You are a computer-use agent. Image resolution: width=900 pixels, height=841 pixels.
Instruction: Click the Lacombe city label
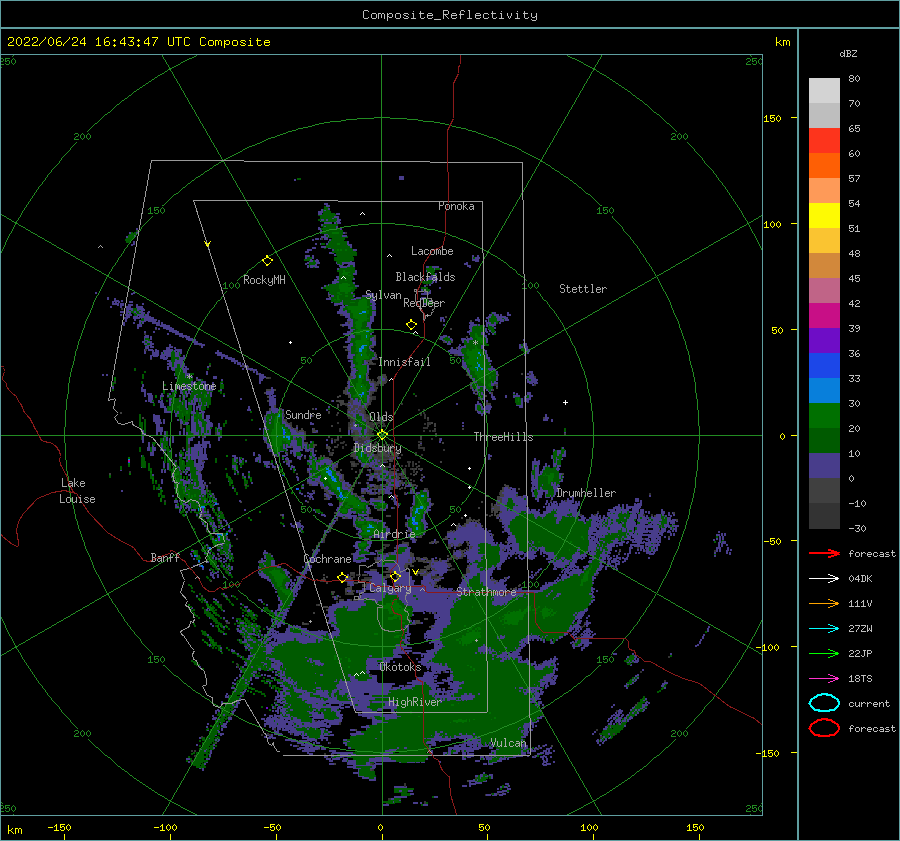(x=432, y=251)
